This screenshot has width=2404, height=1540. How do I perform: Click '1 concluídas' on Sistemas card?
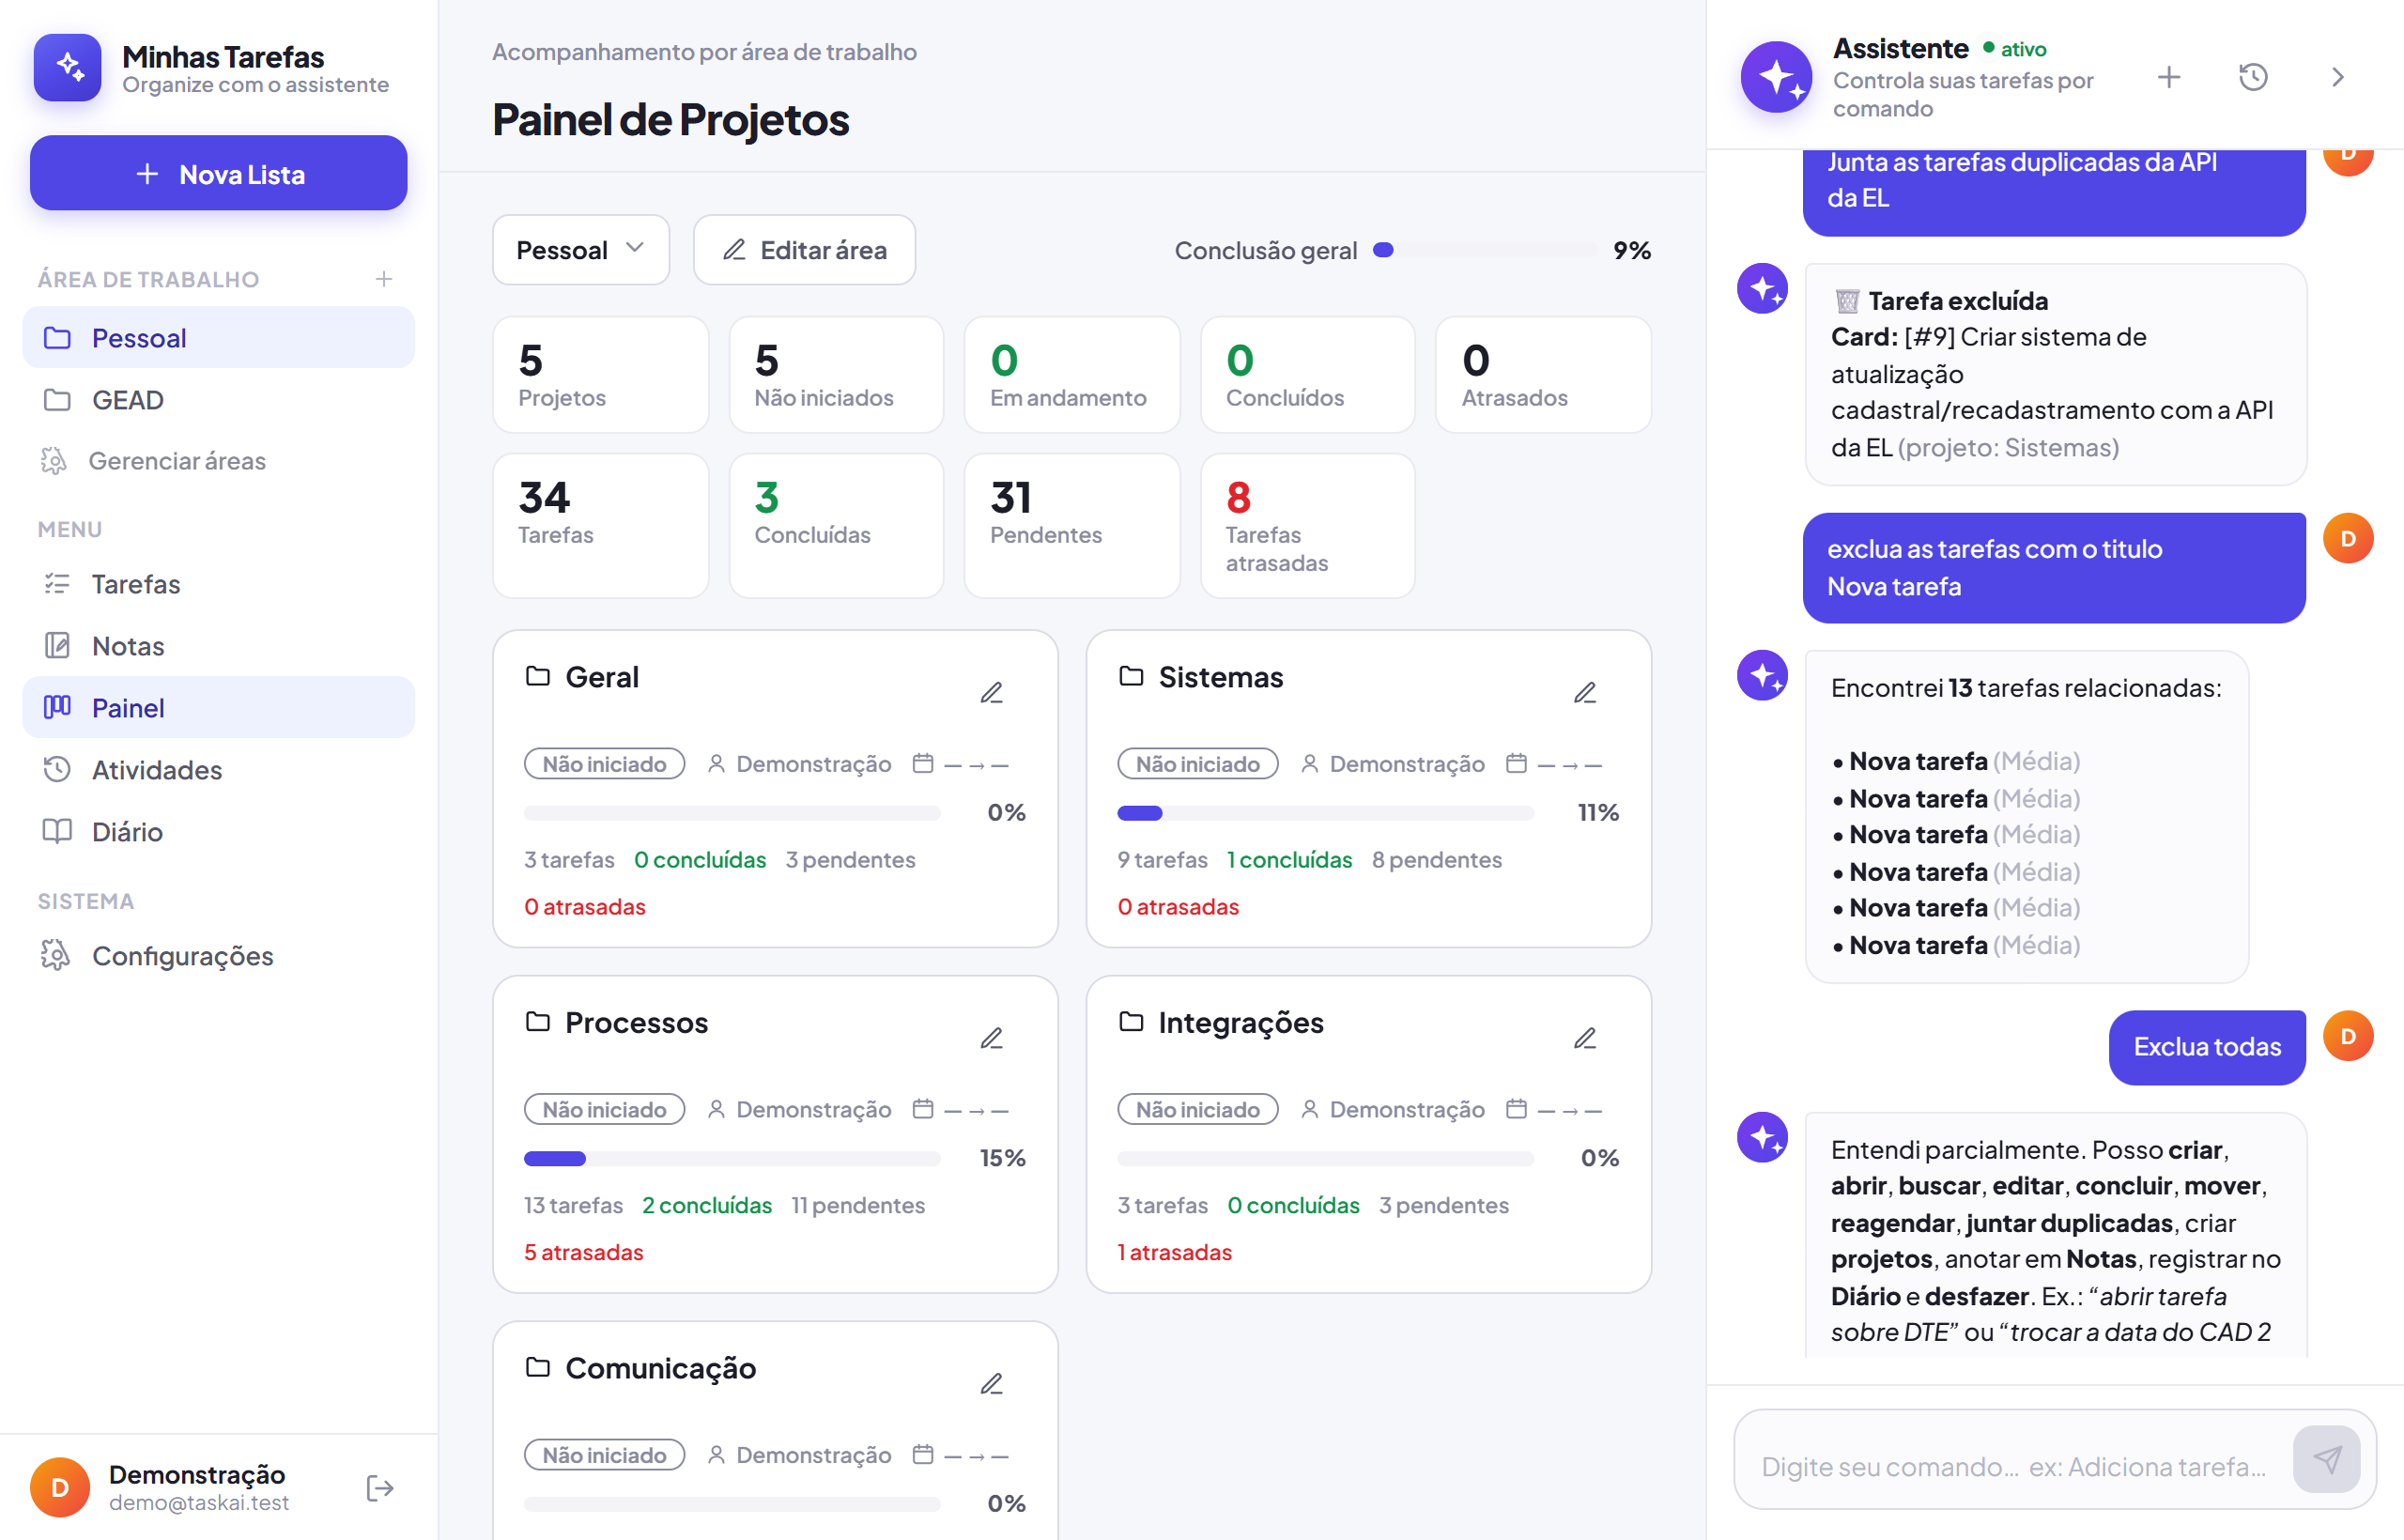(x=1289, y=860)
